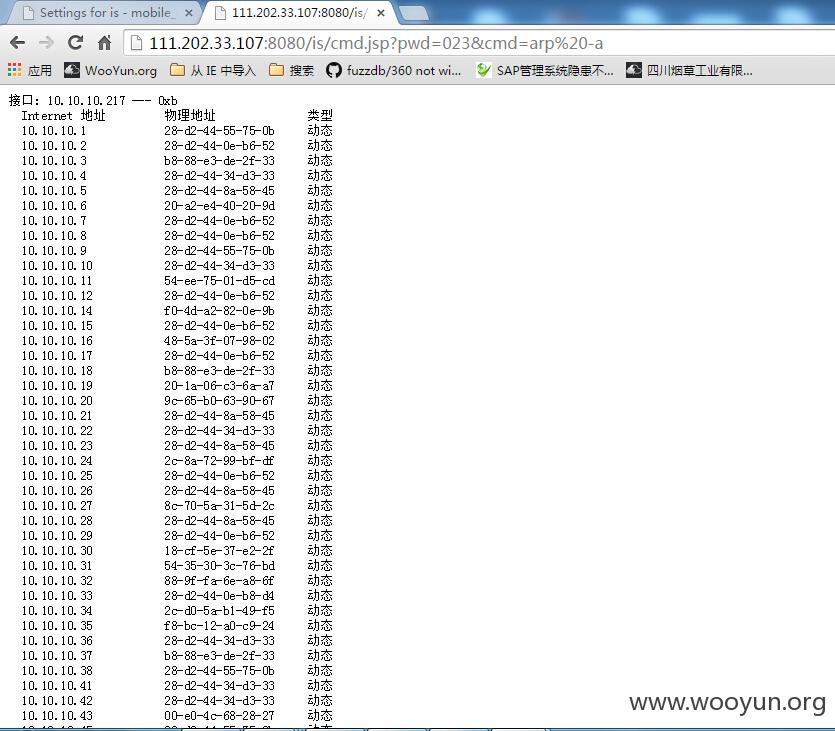Image resolution: width=835 pixels, height=731 pixels.
Task: Click the 物理地址 column header
Action: [x=190, y=116]
